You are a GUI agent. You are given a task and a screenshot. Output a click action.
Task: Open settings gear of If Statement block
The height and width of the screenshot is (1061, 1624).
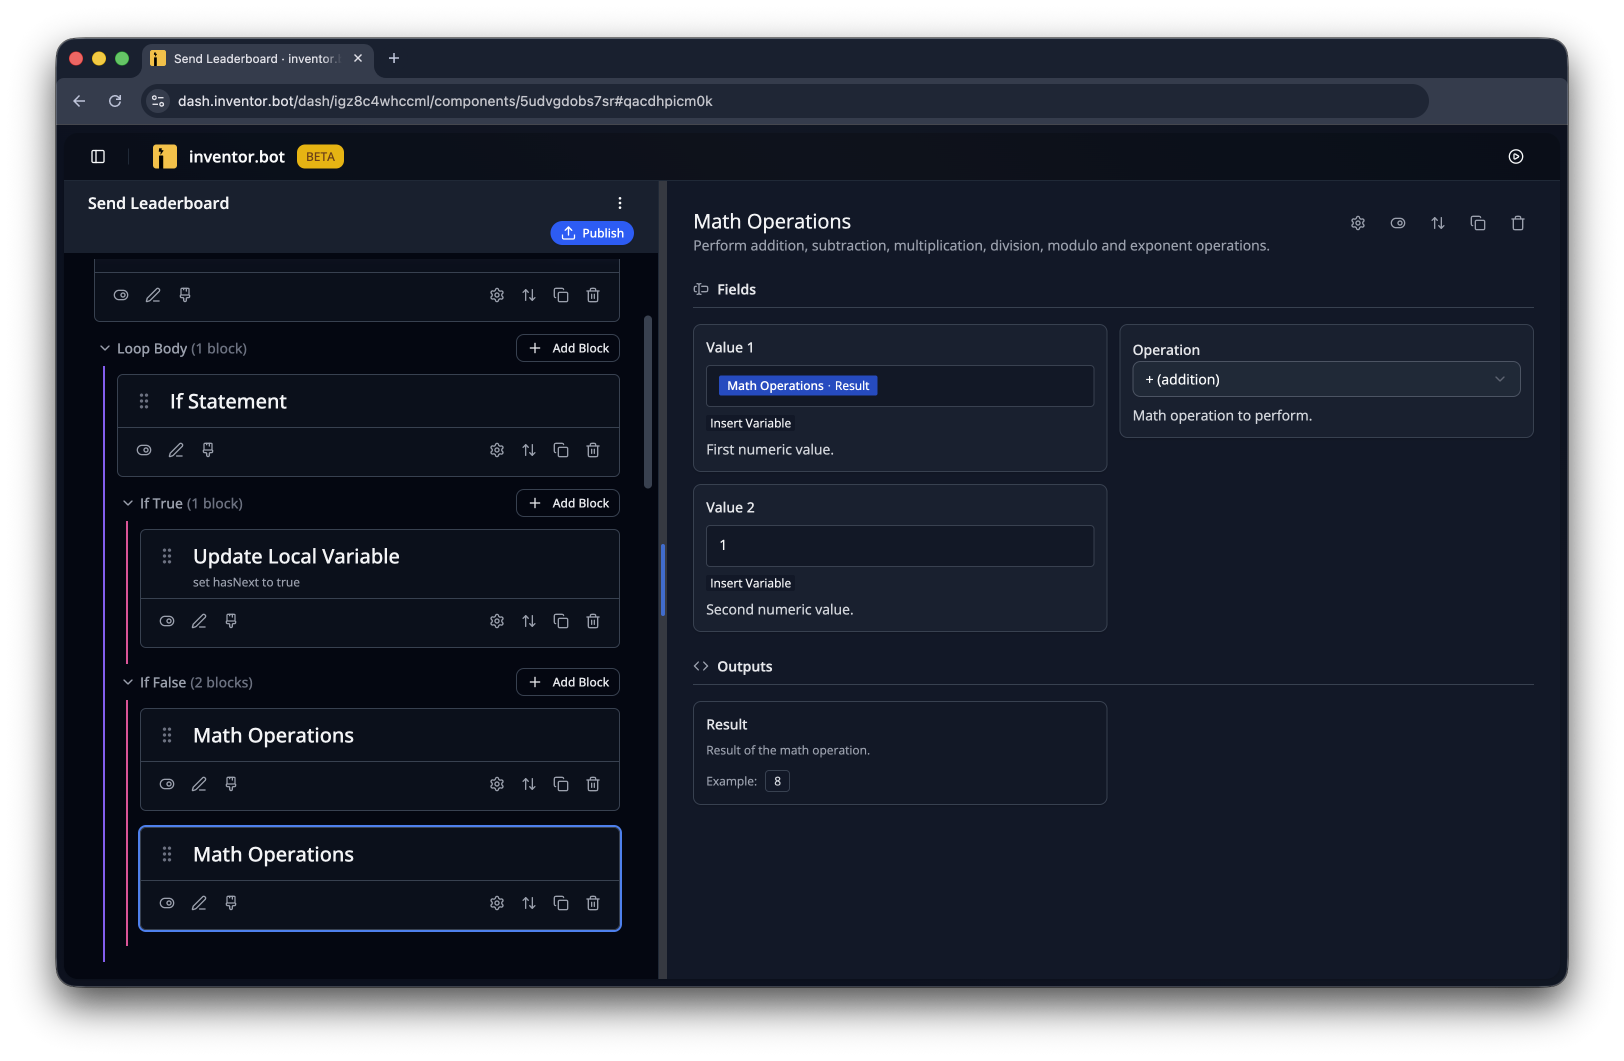497,450
